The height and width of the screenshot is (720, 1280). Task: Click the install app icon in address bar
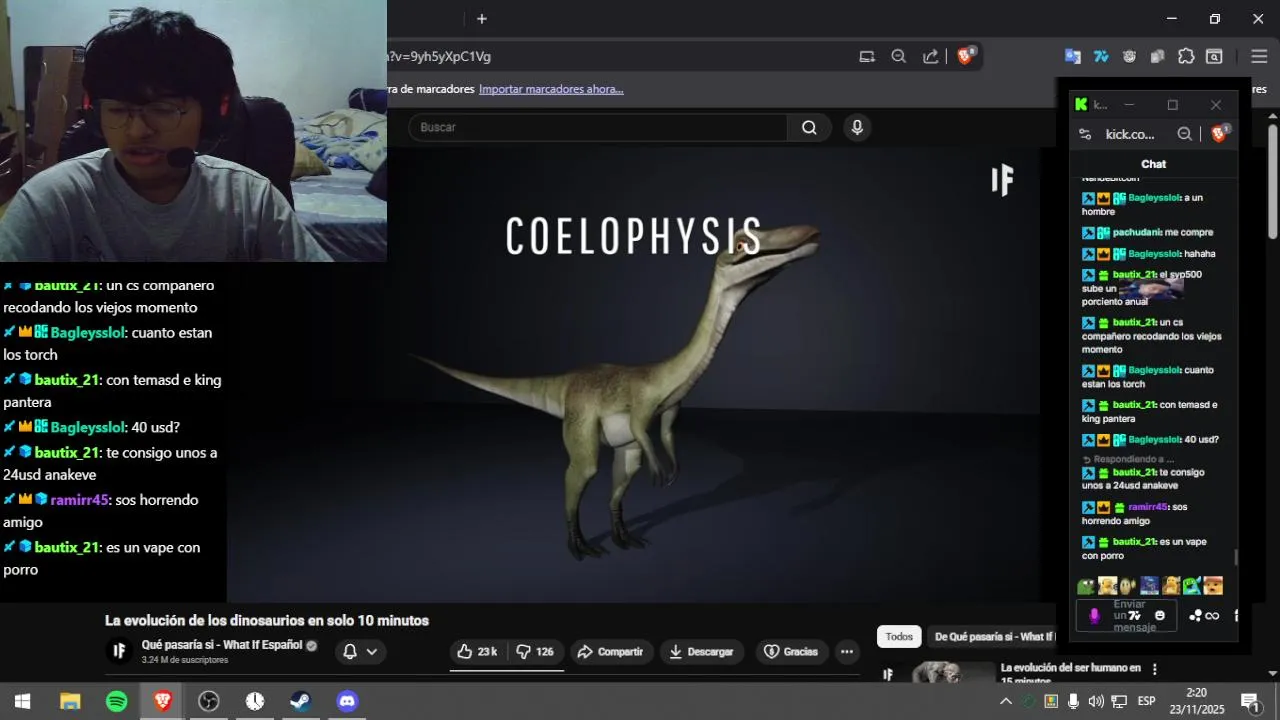[867, 57]
